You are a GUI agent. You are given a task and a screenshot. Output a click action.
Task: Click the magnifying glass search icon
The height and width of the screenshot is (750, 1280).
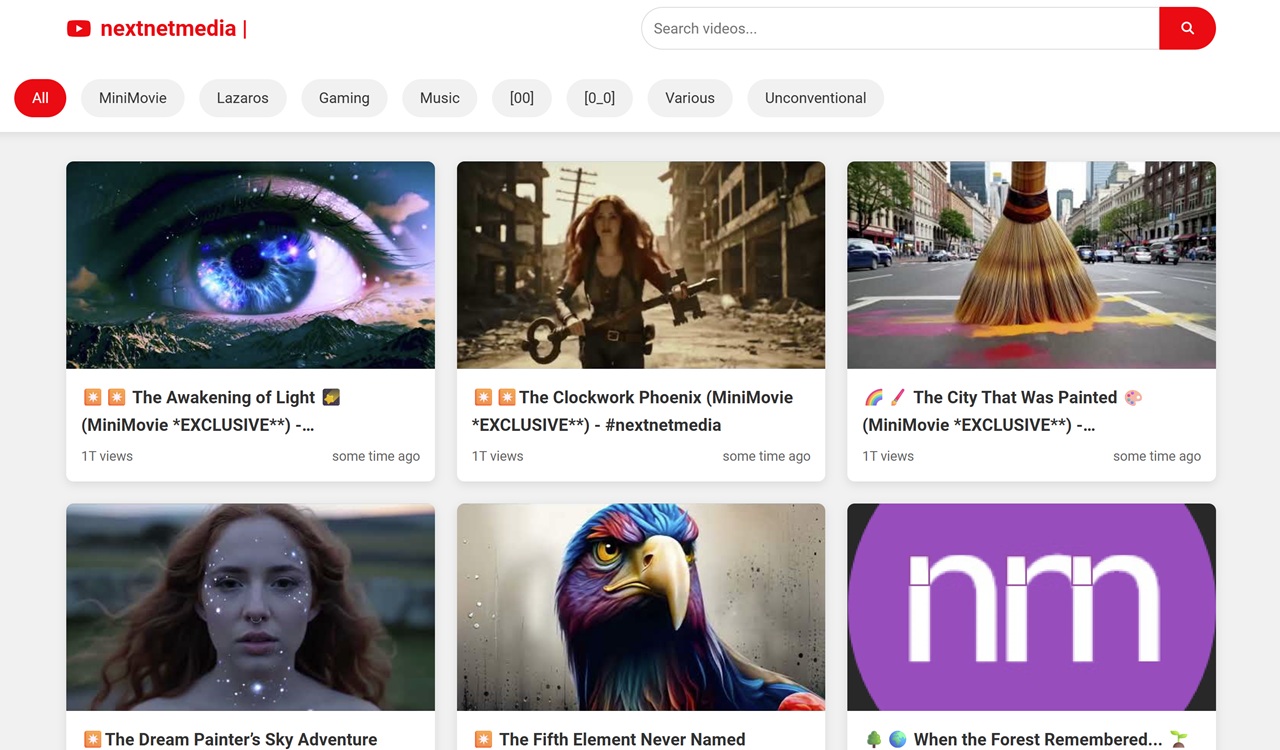(x=1187, y=28)
